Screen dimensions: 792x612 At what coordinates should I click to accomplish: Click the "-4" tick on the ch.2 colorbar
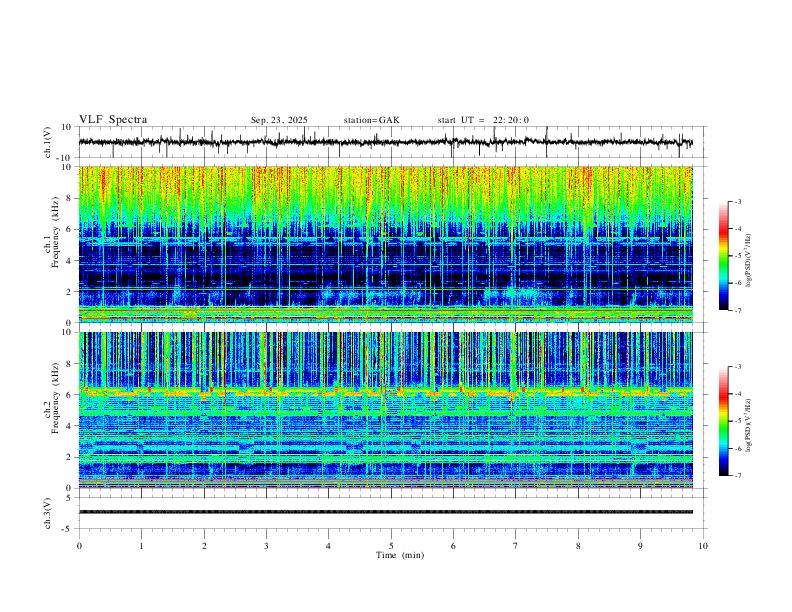(x=738, y=394)
